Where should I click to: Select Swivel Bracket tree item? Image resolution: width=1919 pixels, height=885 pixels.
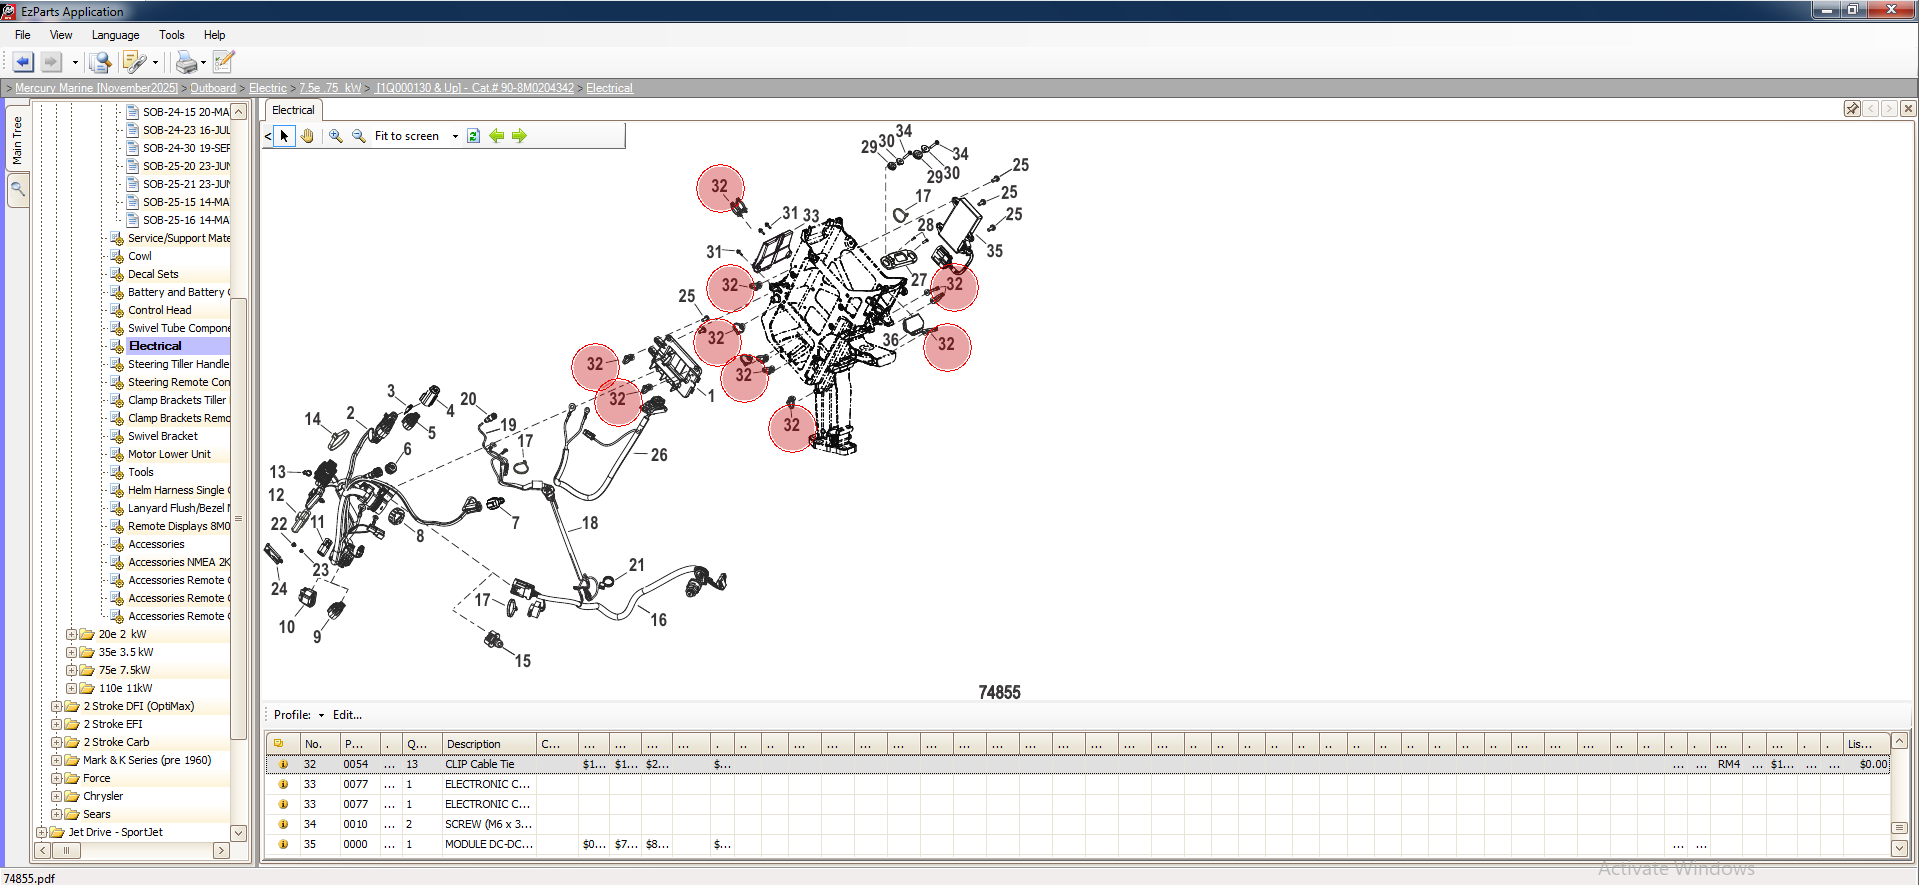pos(162,436)
